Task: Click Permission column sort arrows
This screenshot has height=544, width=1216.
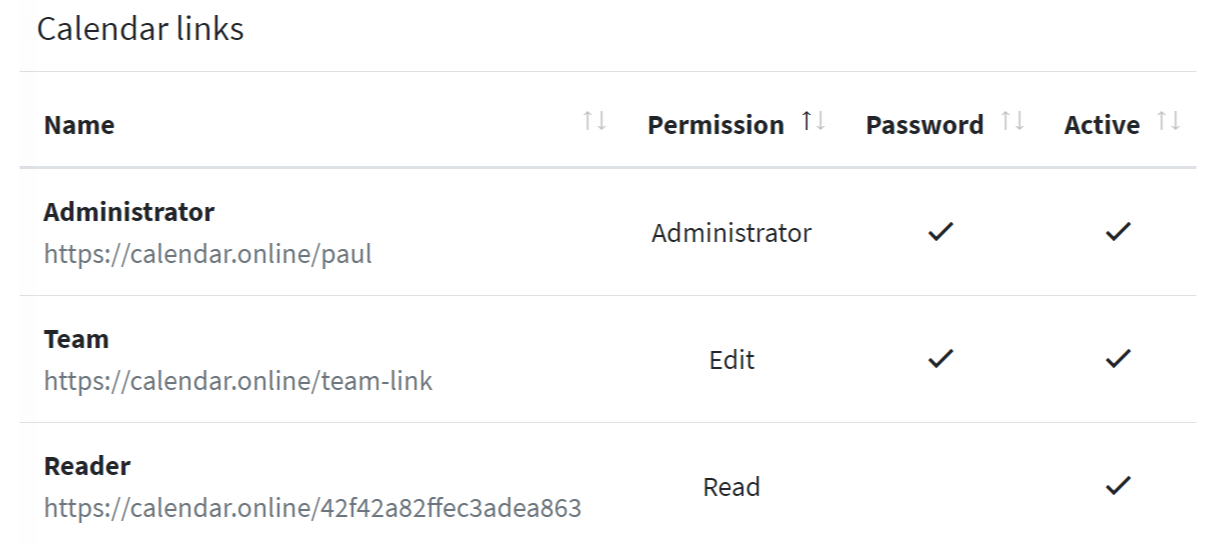Action: pos(813,122)
